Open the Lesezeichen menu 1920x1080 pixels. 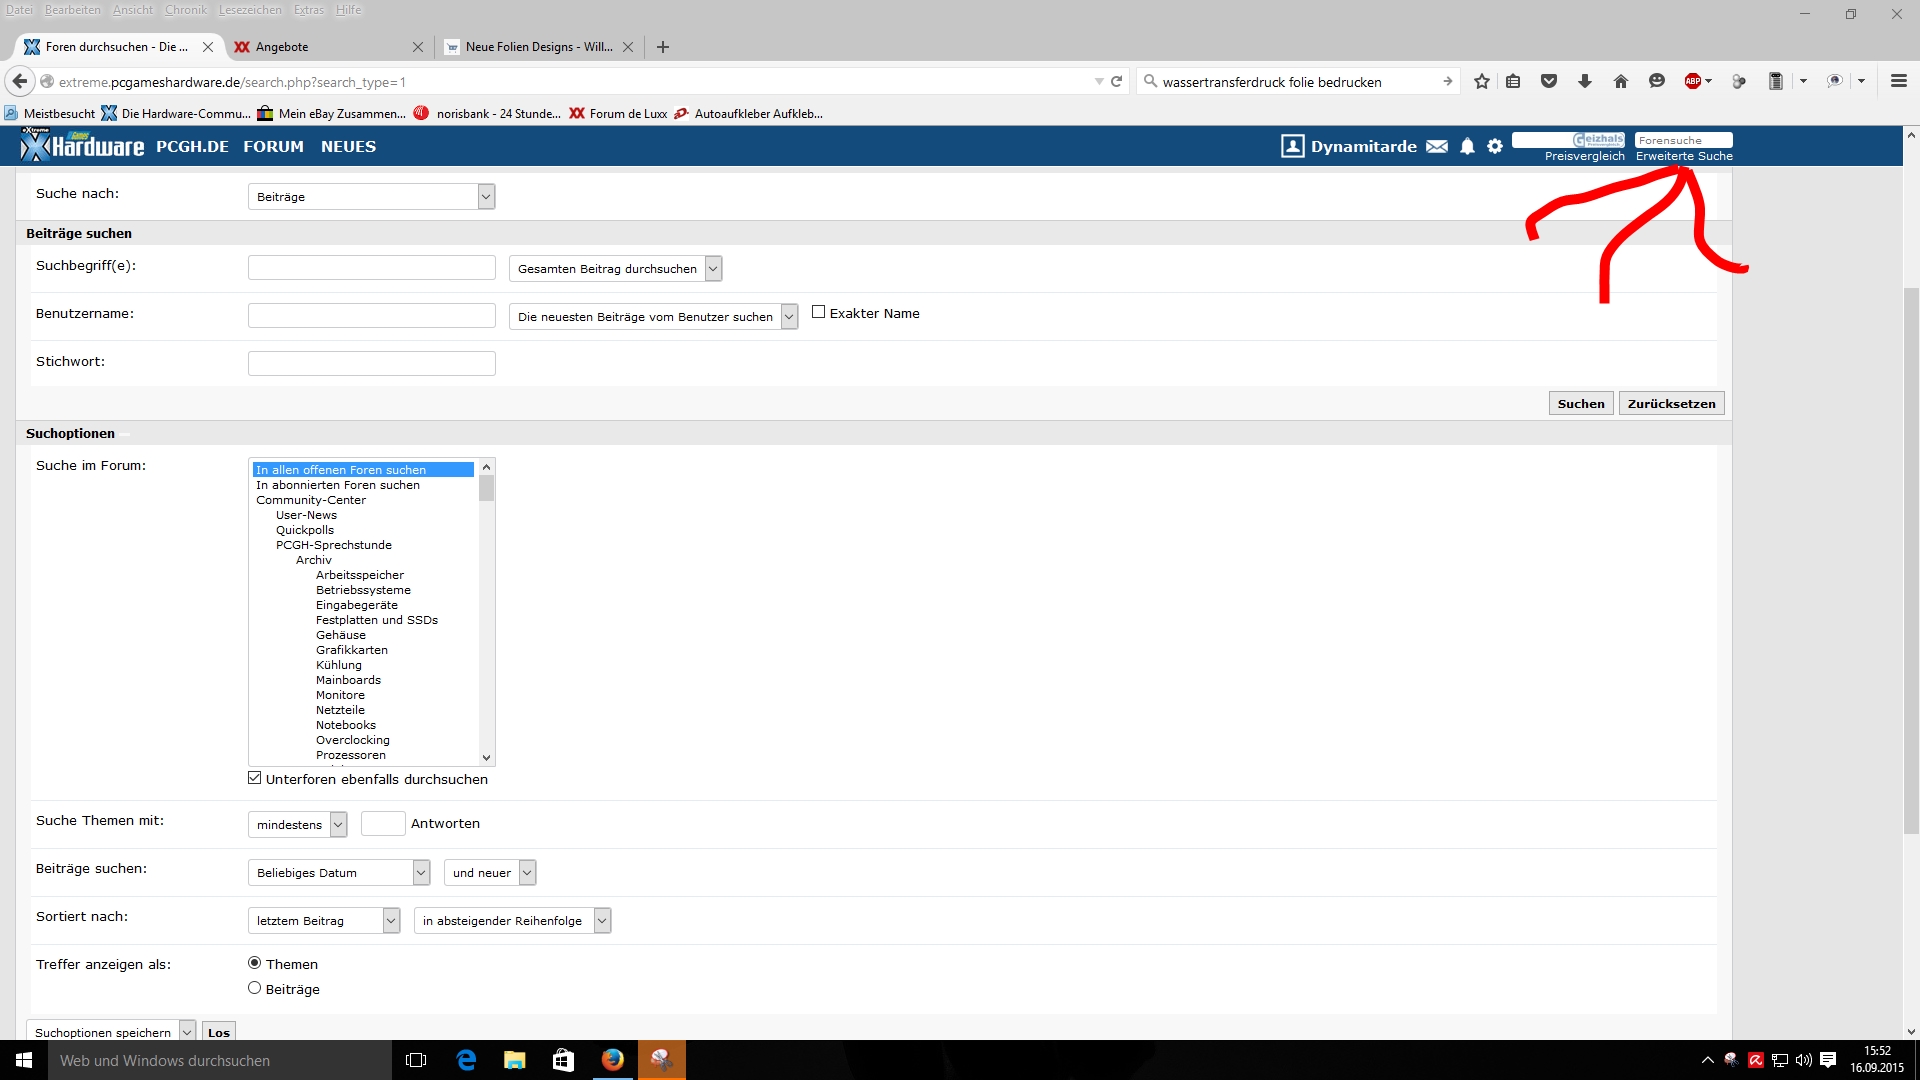point(250,10)
